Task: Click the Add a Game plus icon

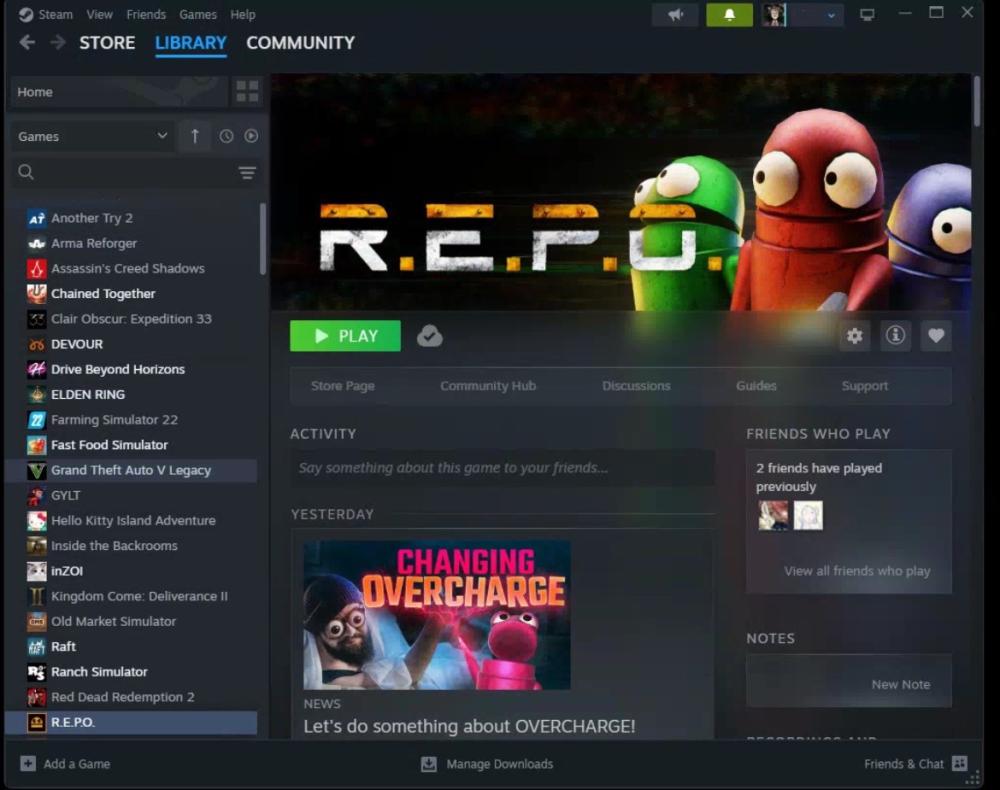Action: [x=28, y=763]
